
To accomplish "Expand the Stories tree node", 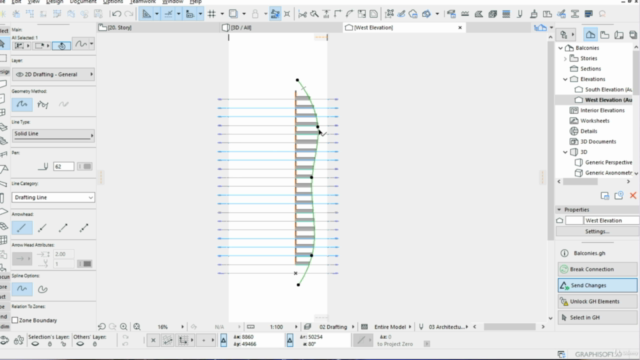I will tap(565, 59).
